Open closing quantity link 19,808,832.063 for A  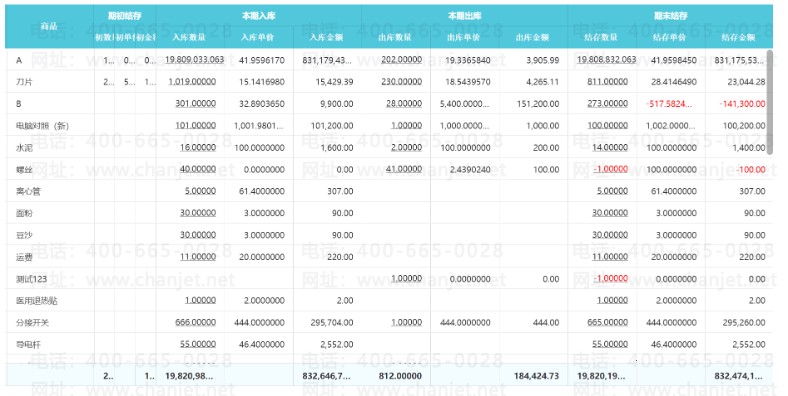[607, 60]
